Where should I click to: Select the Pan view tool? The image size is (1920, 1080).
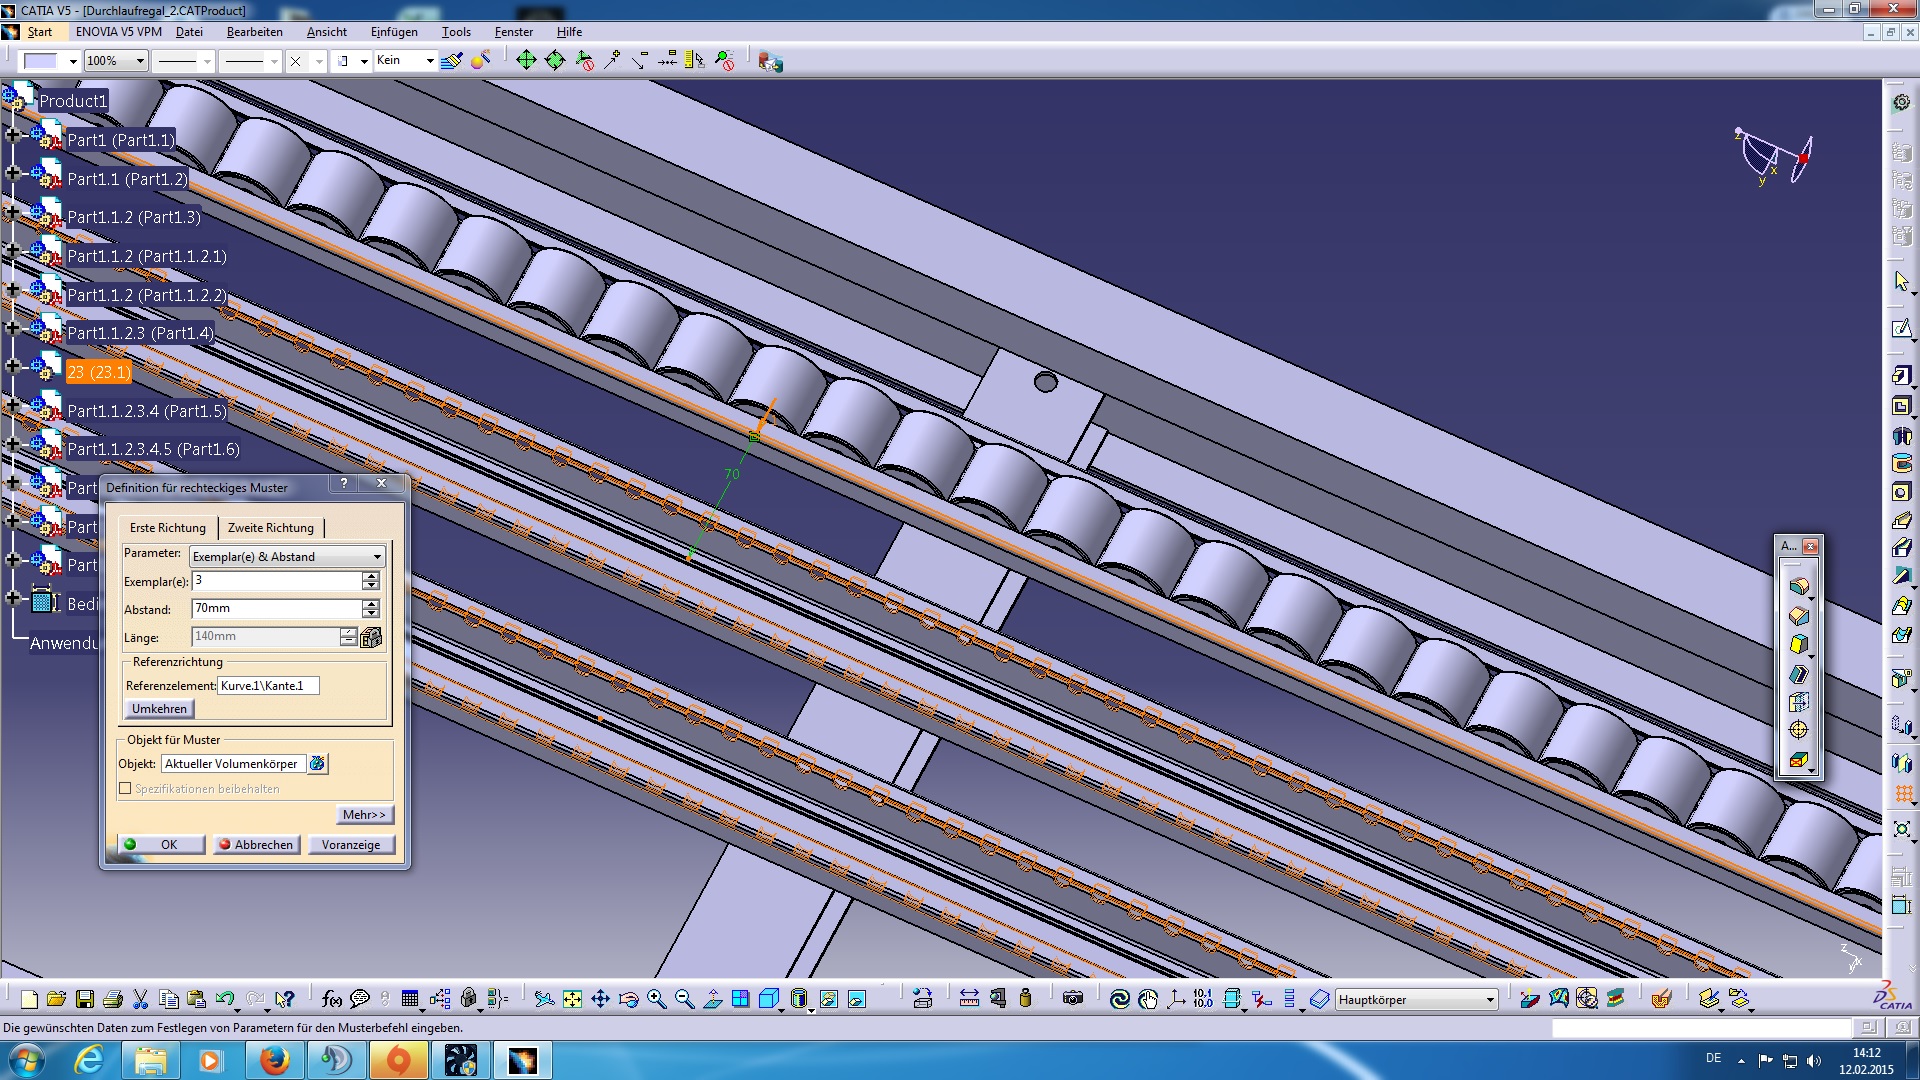coord(600,999)
